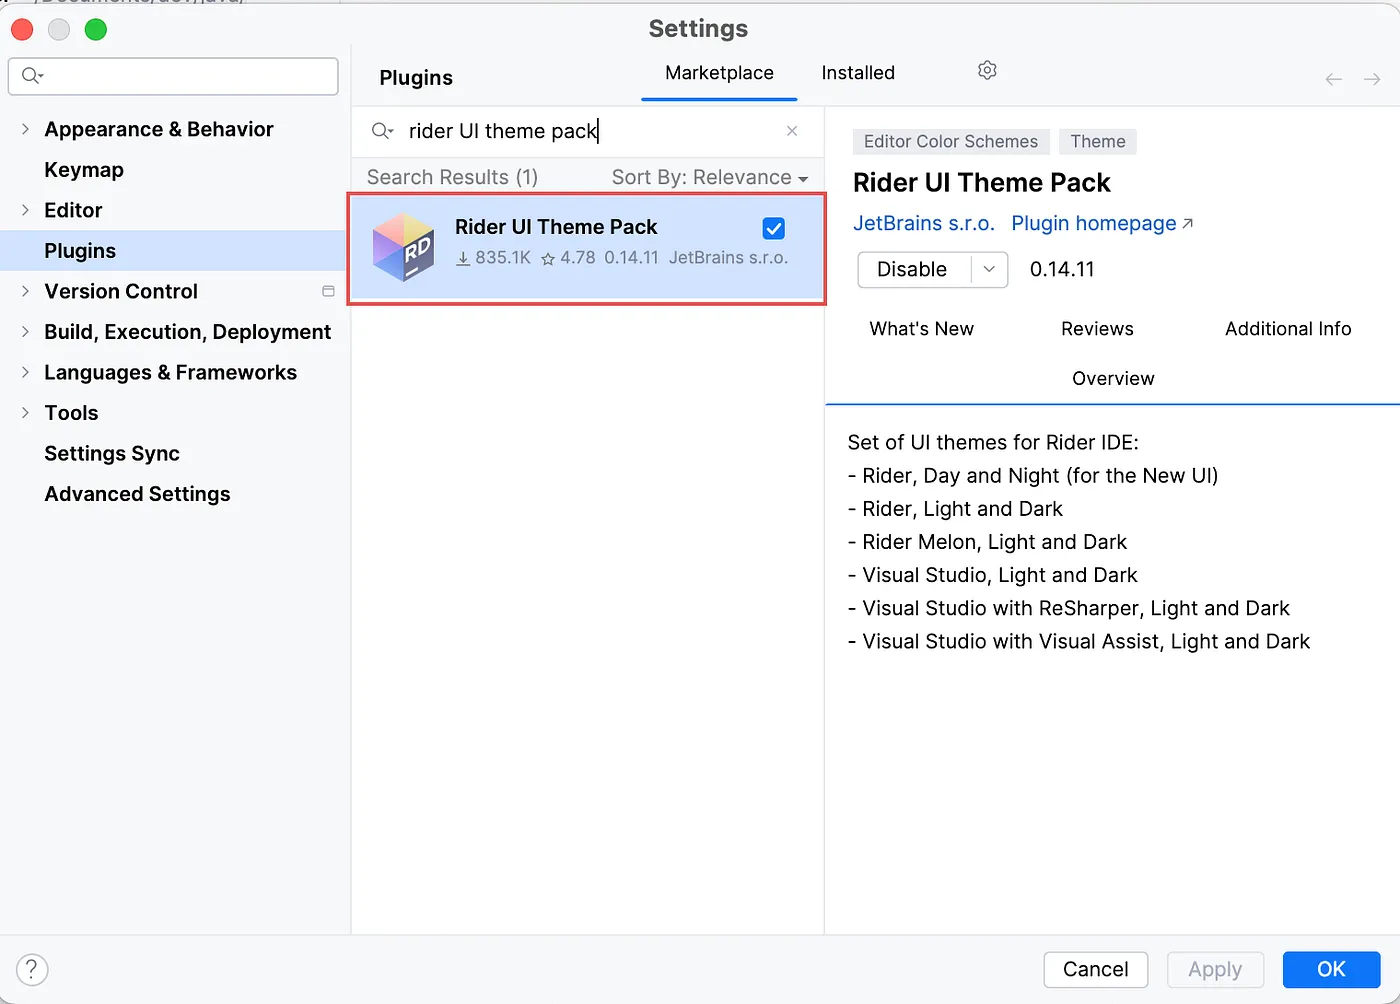
Task: Navigate forward with the right arrow icon
Action: [1371, 79]
